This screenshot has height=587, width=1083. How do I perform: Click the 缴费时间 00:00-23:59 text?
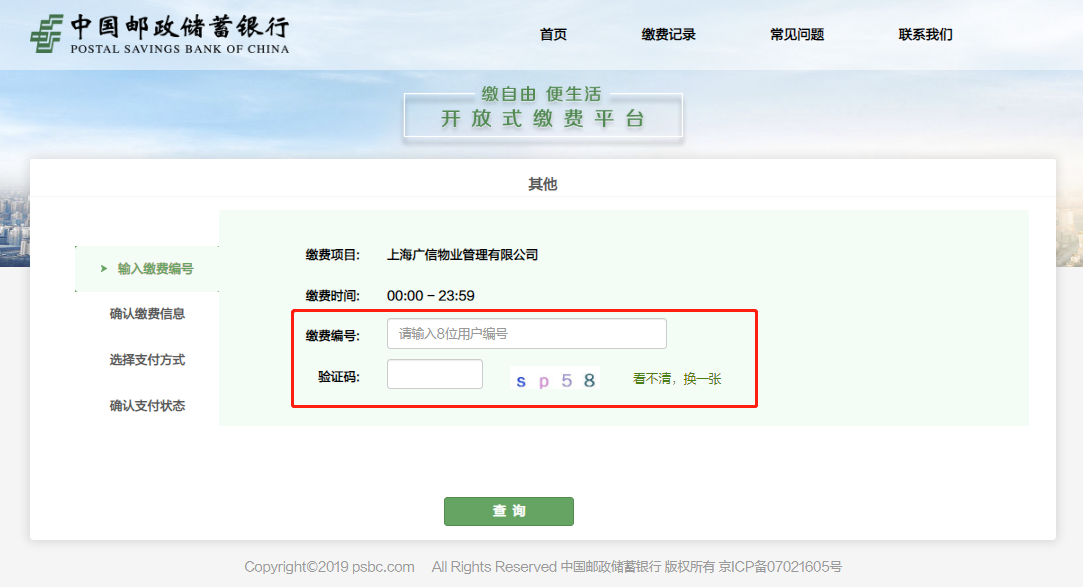432,294
